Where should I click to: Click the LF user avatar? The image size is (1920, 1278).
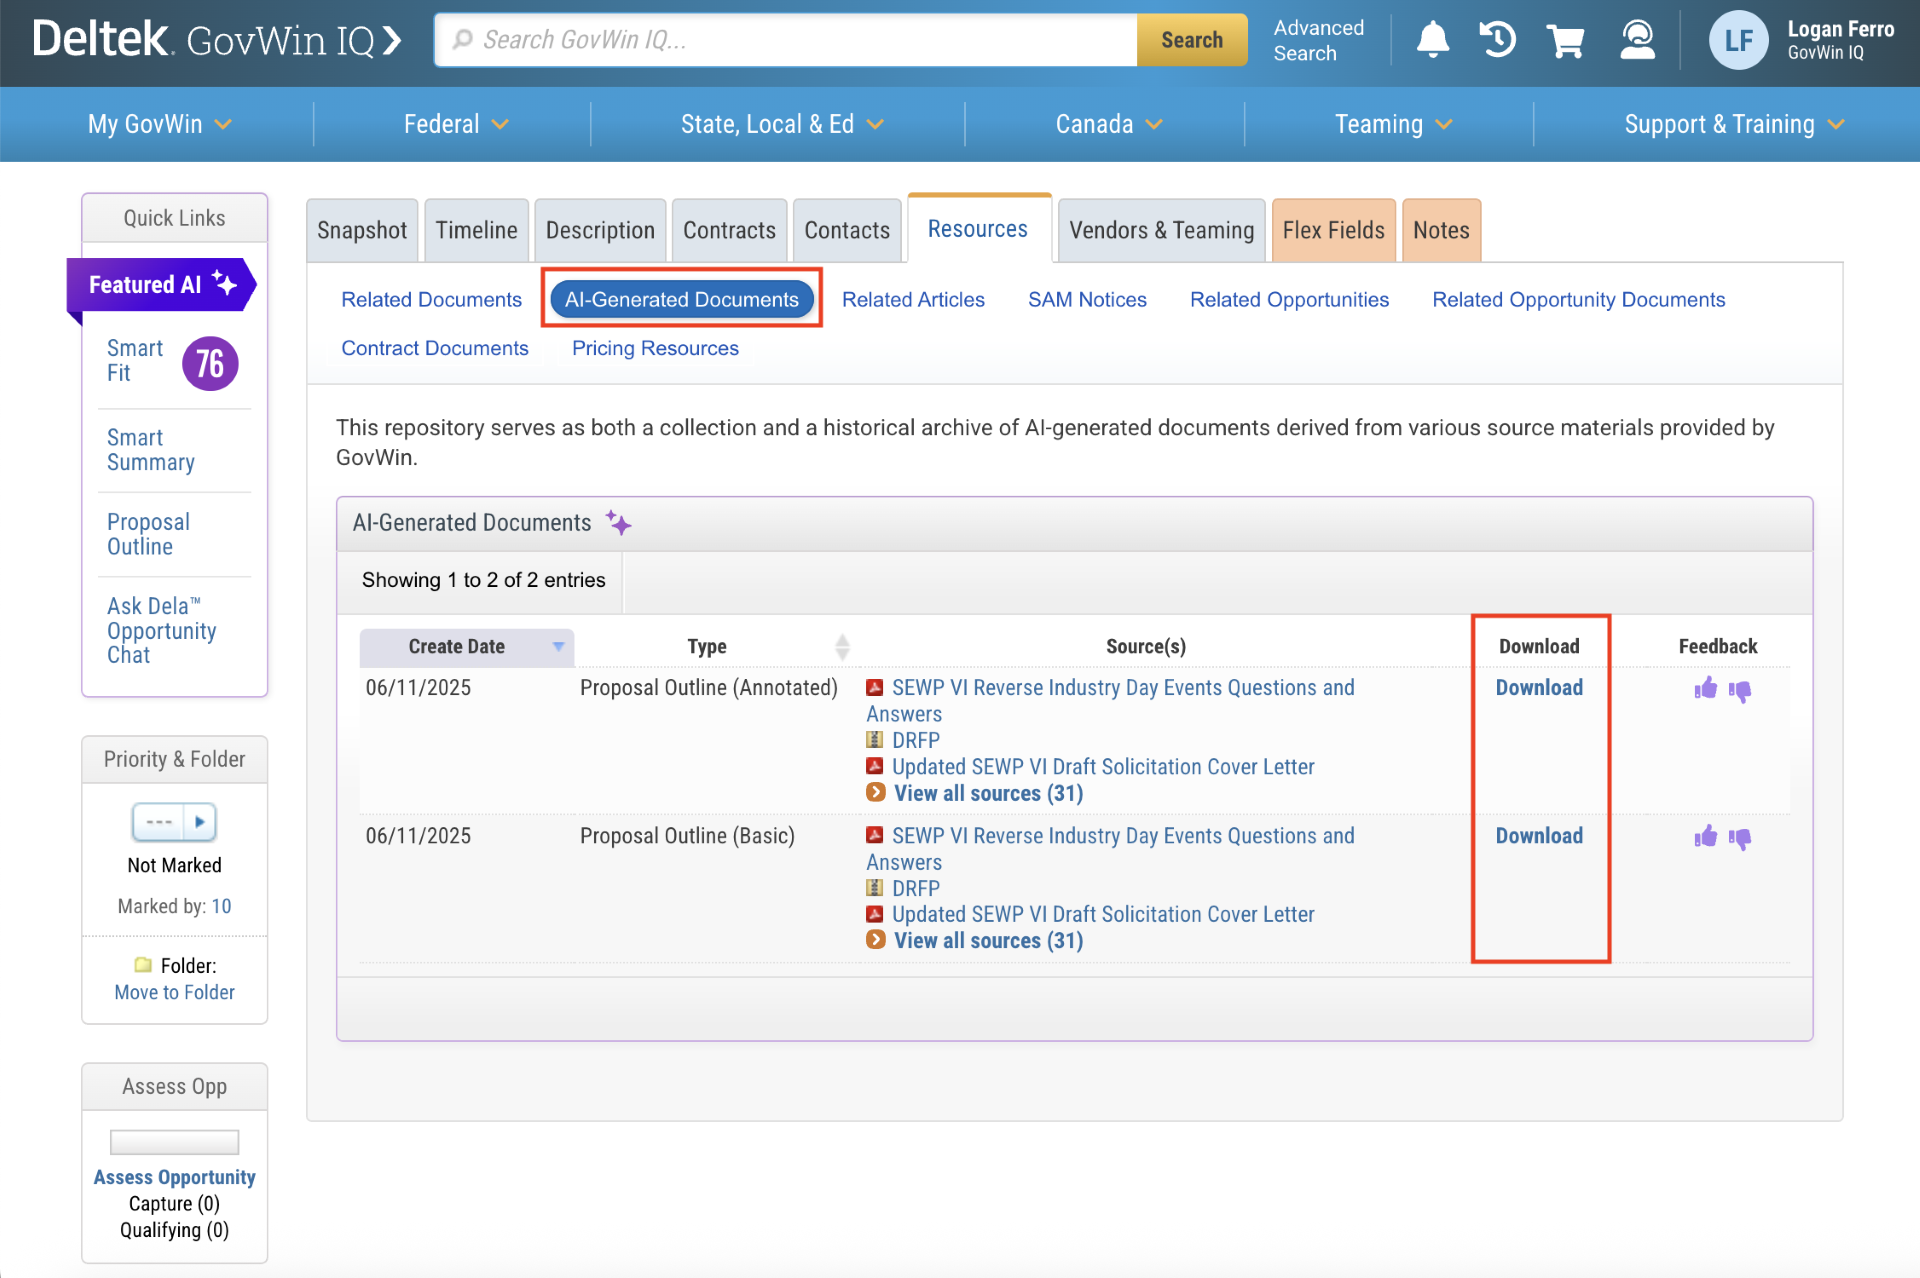pos(1738,40)
